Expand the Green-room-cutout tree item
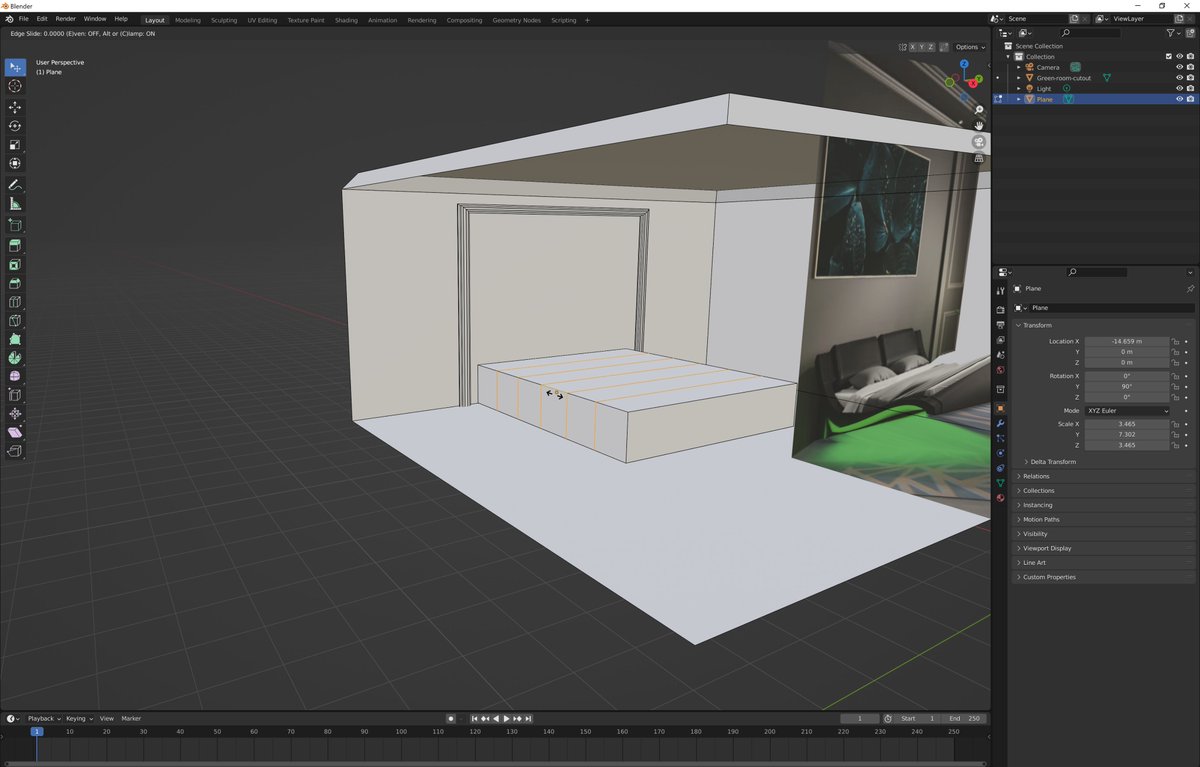 coord(1019,78)
